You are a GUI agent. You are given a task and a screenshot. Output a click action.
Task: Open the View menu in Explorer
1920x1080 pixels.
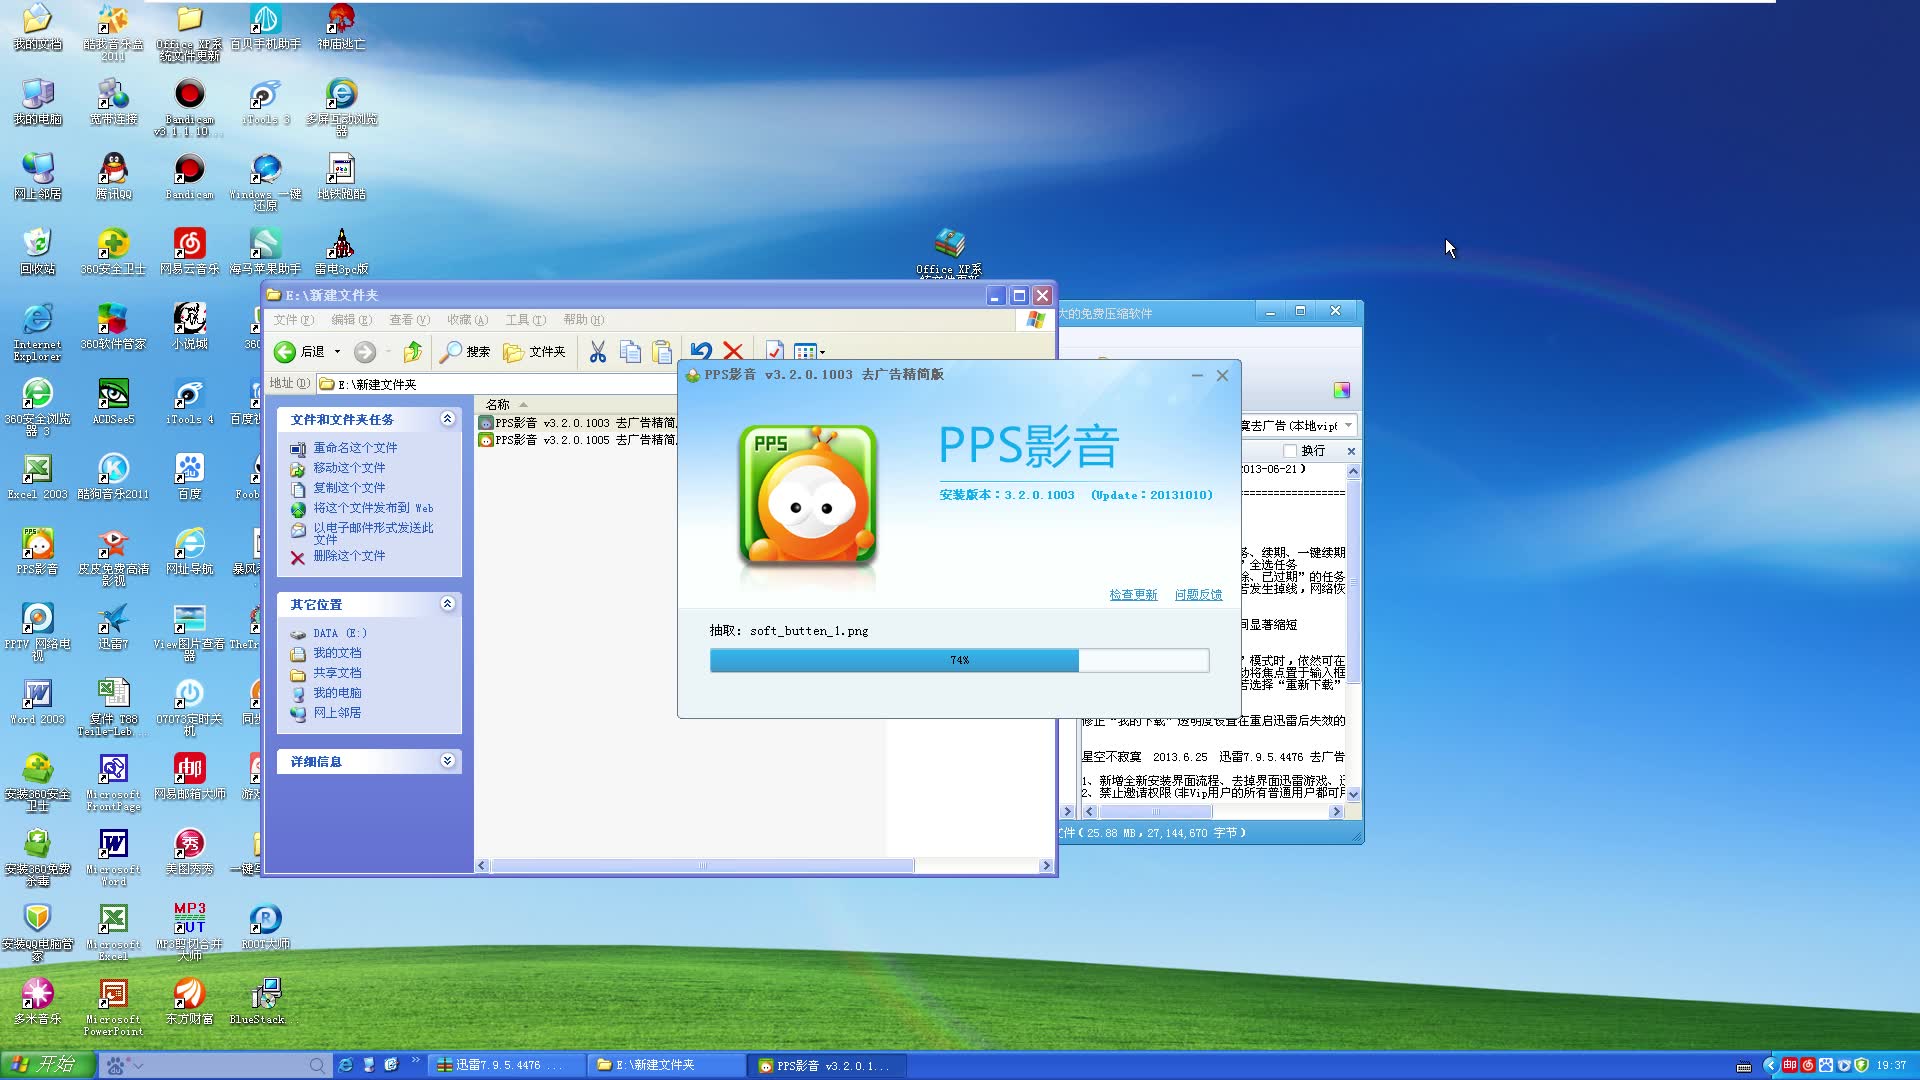click(x=409, y=320)
